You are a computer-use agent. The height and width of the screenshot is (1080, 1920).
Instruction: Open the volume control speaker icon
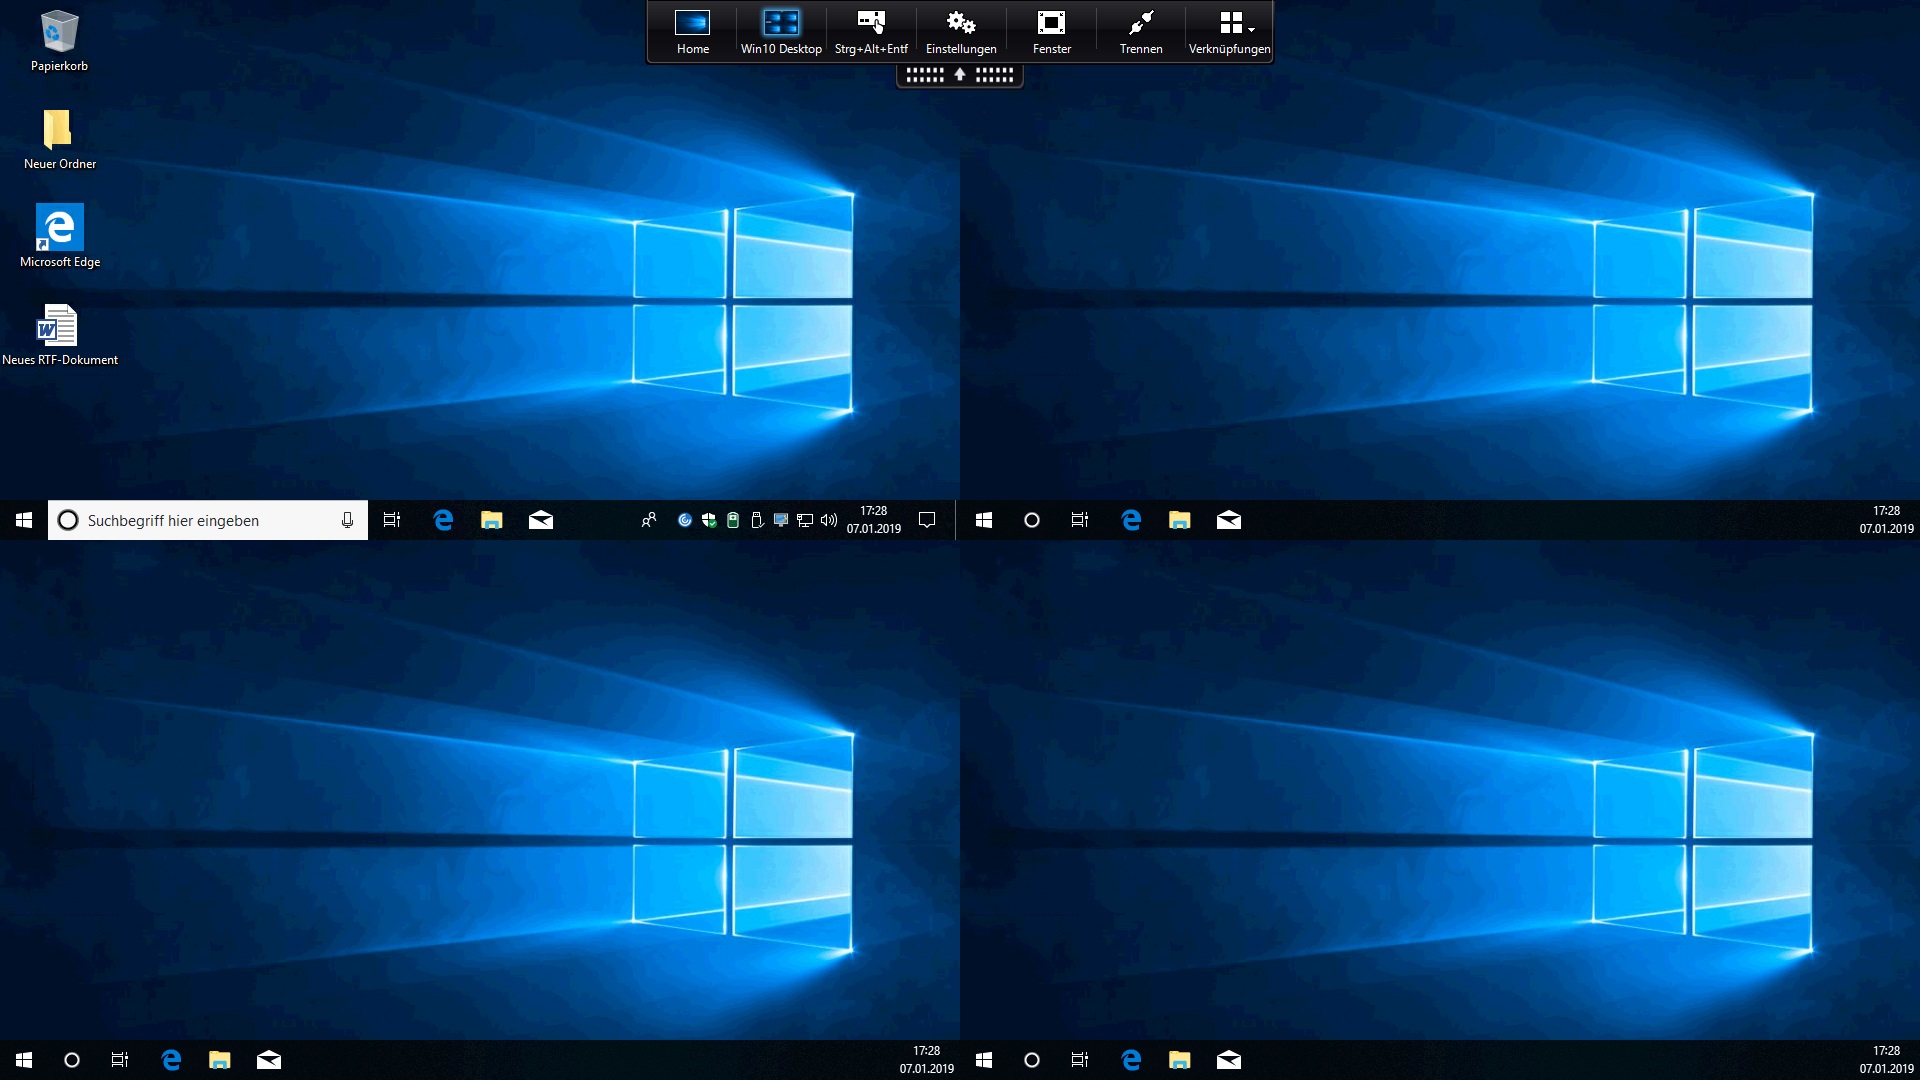(x=829, y=520)
